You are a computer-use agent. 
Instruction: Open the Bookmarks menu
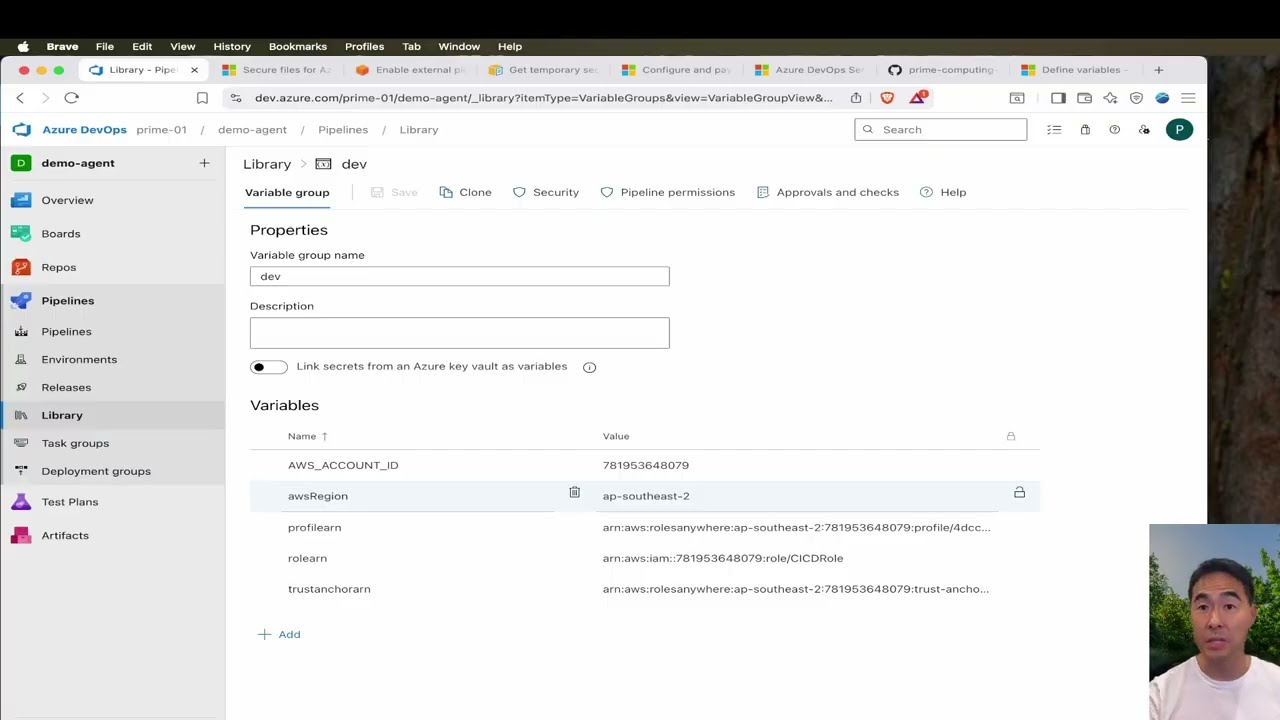coord(297,47)
